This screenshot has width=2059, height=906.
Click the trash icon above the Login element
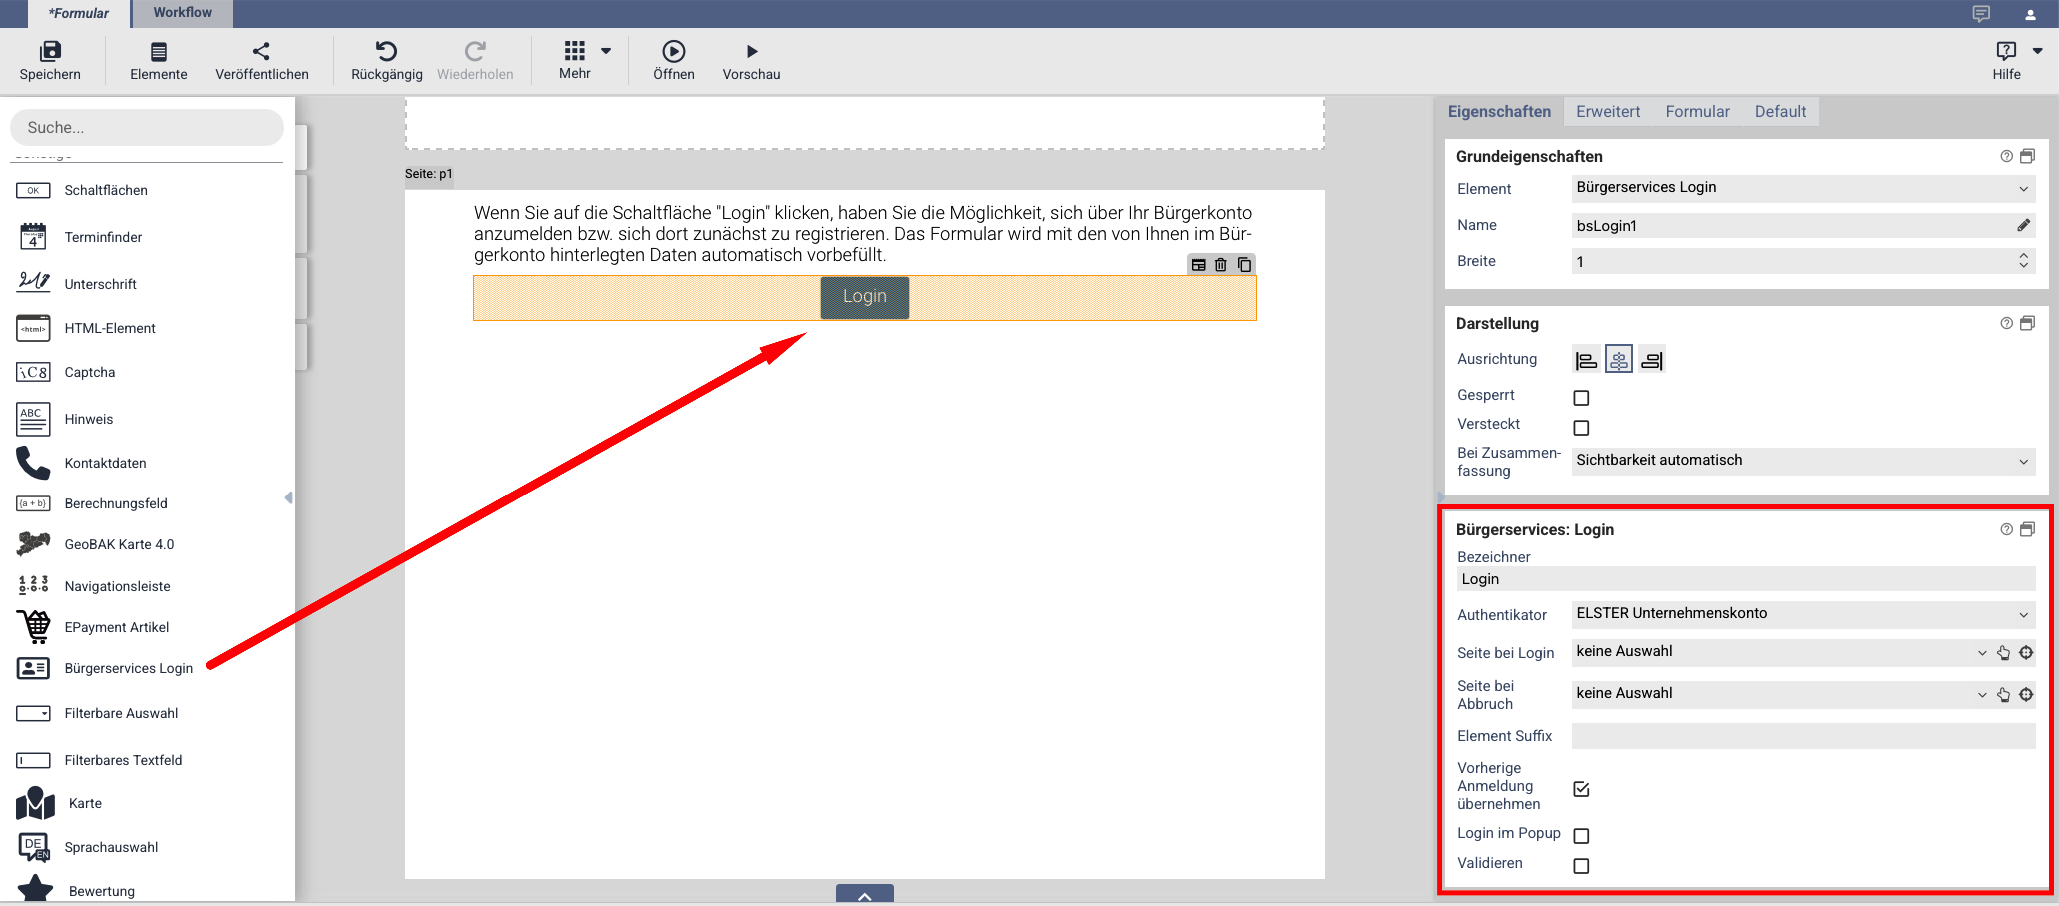[x=1221, y=265]
